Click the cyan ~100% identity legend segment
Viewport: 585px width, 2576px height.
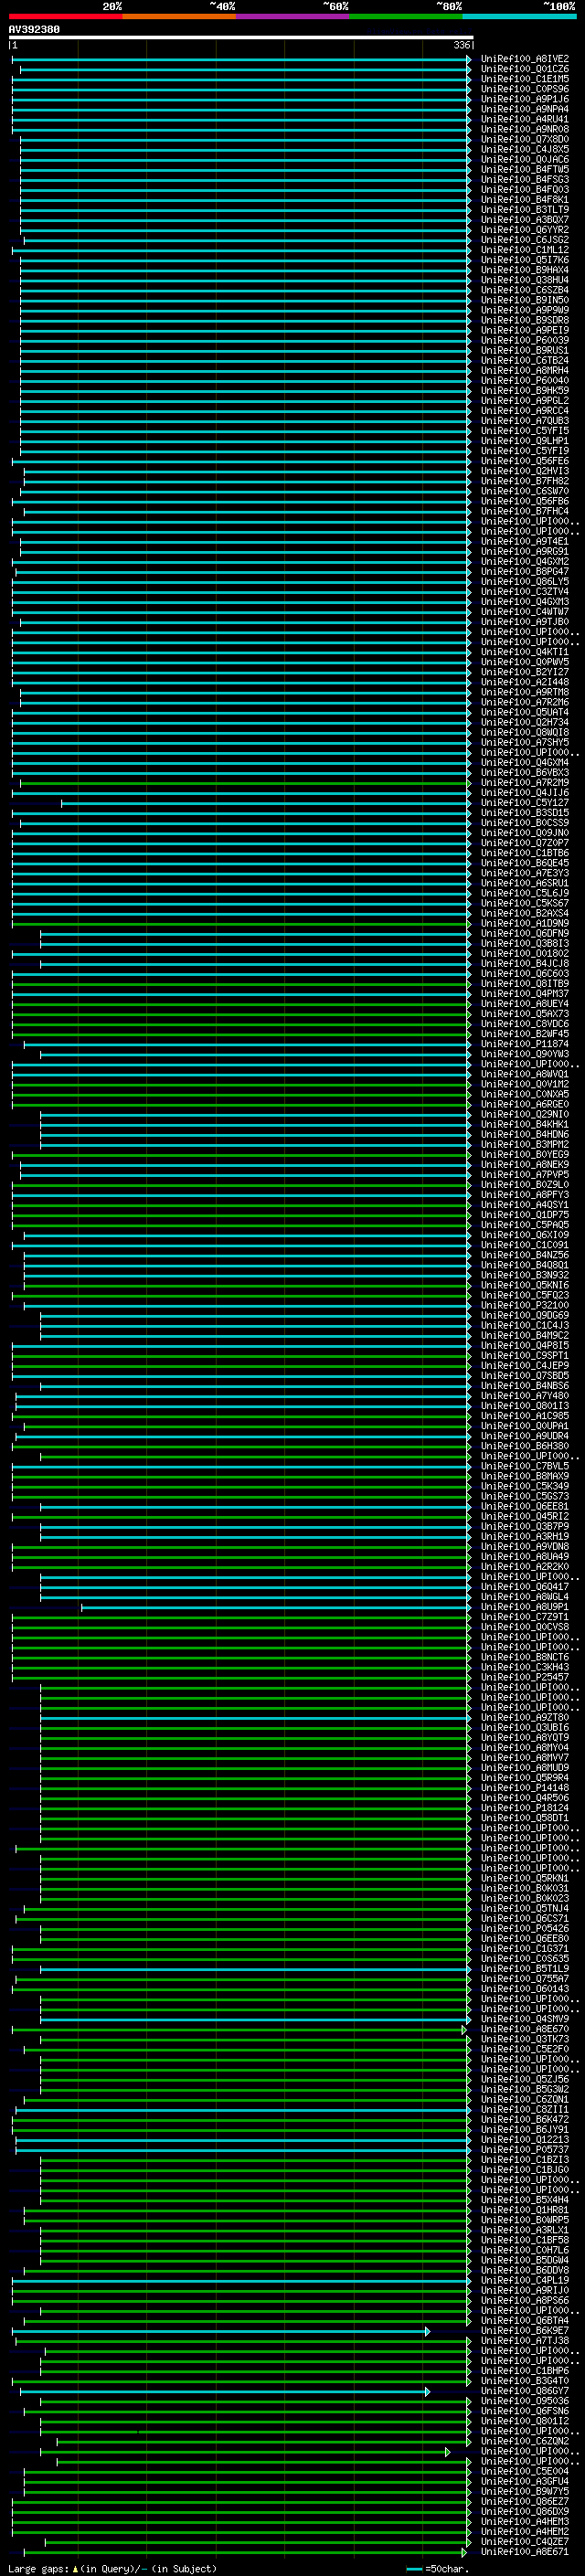pyautogui.click(x=519, y=16)
